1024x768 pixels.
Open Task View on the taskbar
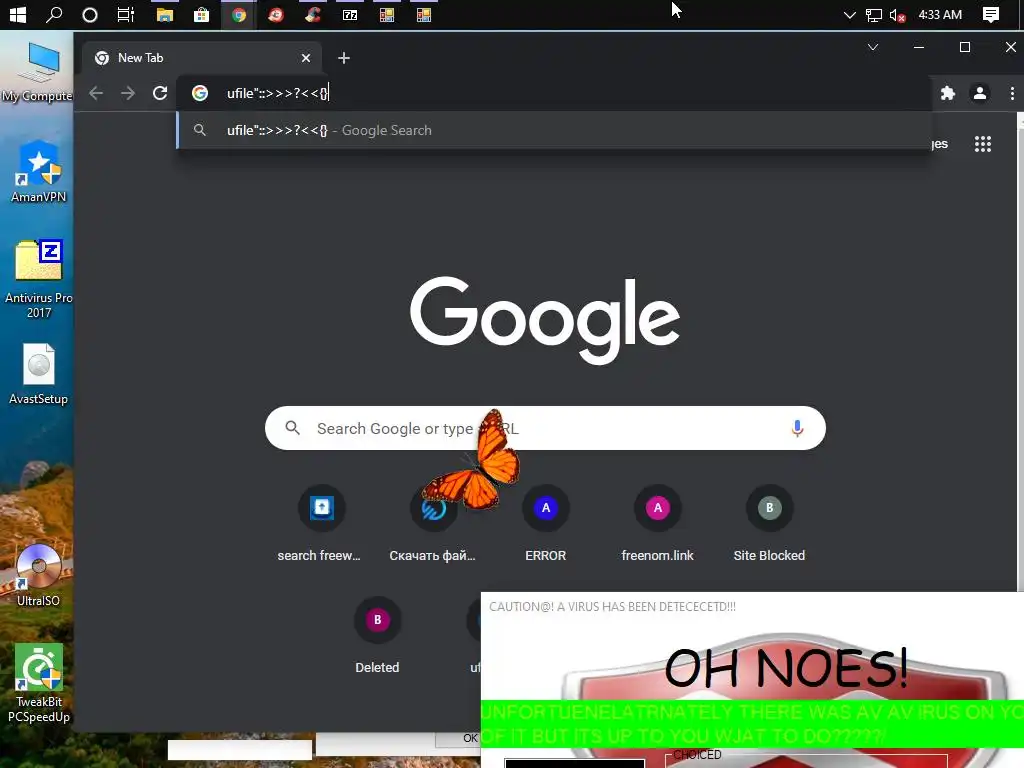pyautogui.click(x=126, y=14)
